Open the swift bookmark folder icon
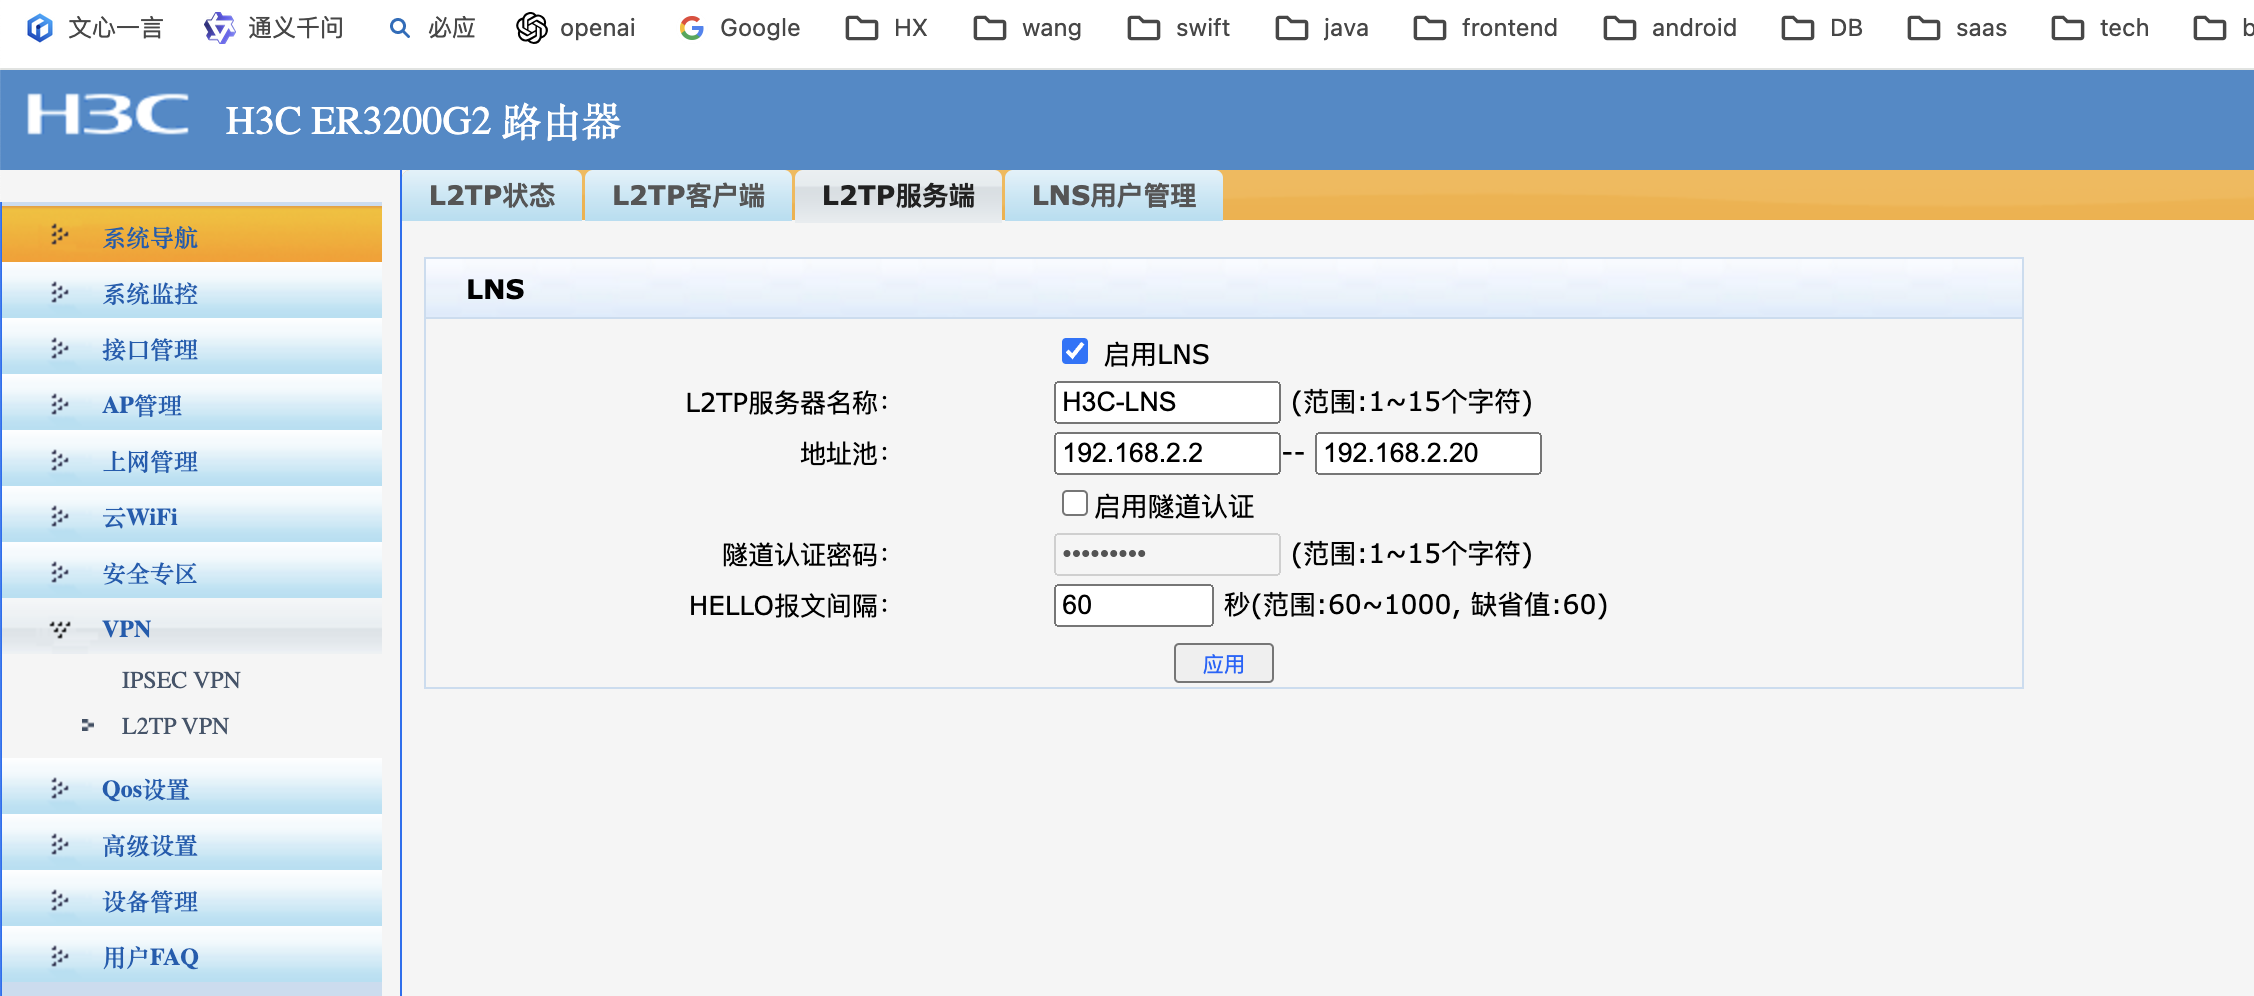The width and height of the screenshot is (2254, 996). point(1143,28)
